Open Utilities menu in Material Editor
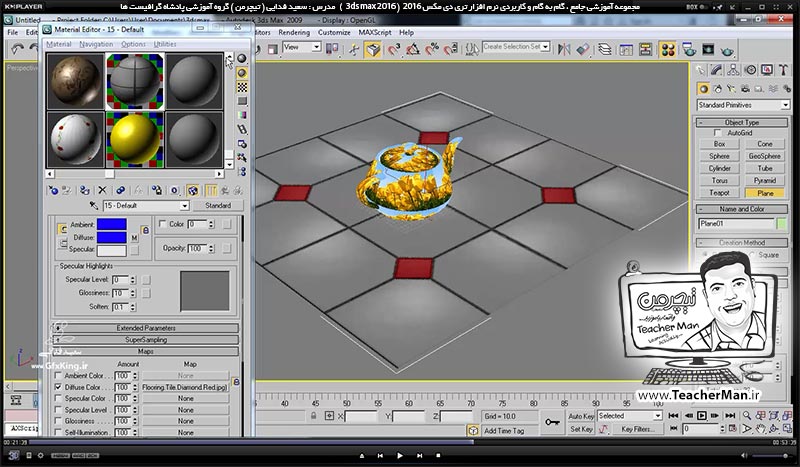The width and height of the screenshot is (800, 467). click(165, 44)
